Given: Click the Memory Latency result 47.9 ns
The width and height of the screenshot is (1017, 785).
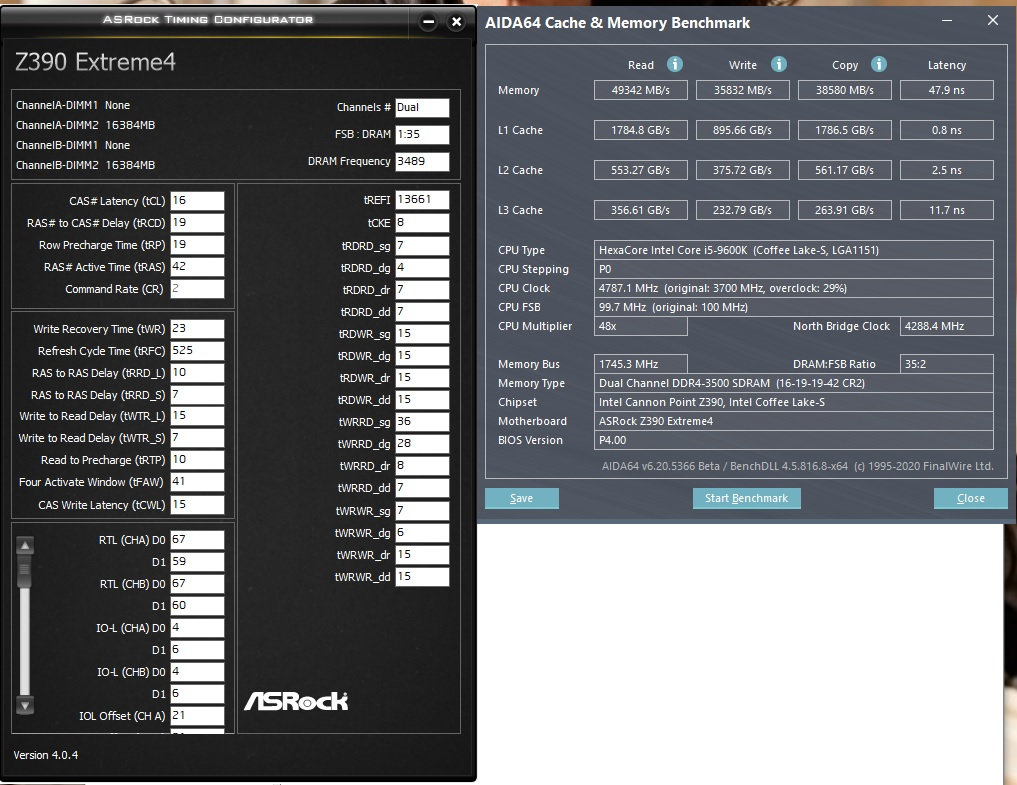Looking at the screenshot, I should coord(947,90).
